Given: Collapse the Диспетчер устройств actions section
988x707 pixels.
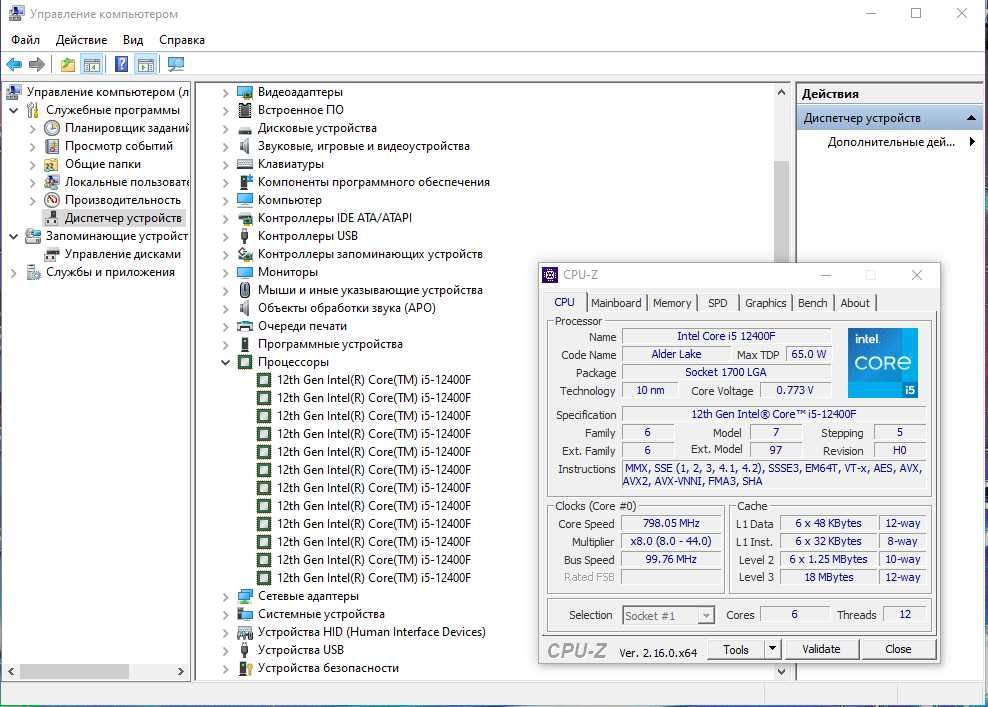Looking at the screenshot, I should pyautogui.click(x=971, y=118).
